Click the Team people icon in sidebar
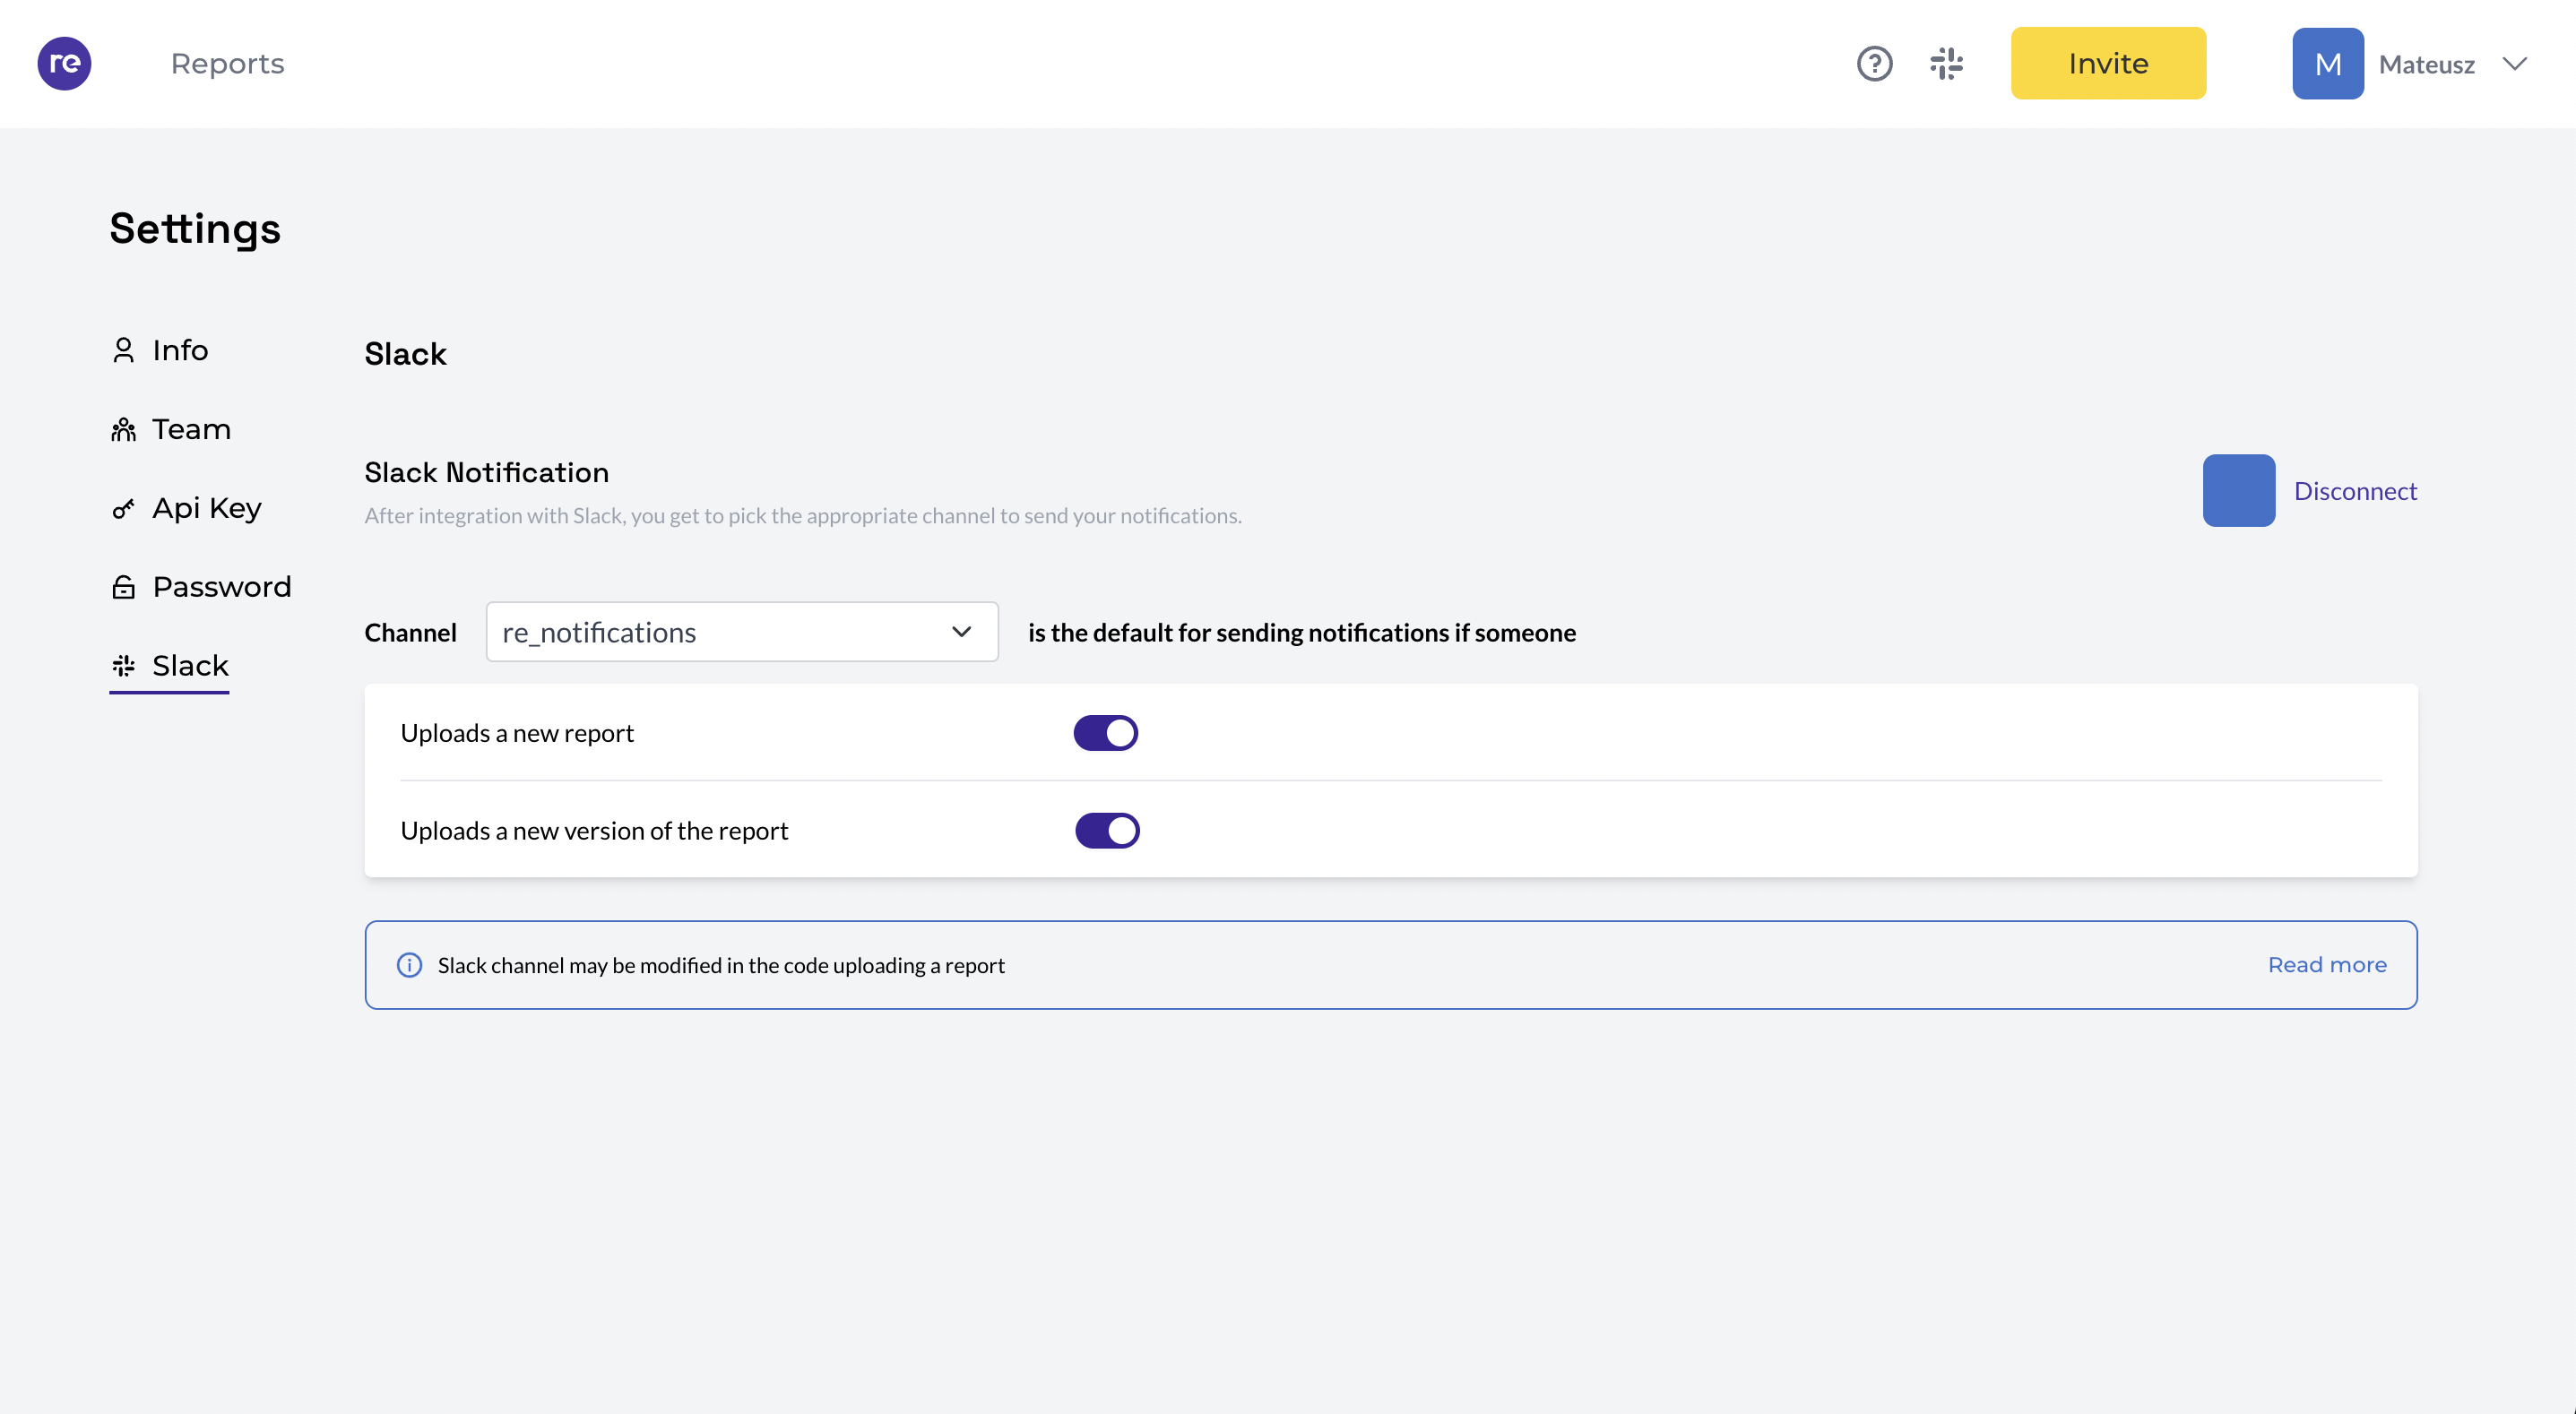Image resolution: width=2576 pixels, height=1414 pixels. pos(123,429)
